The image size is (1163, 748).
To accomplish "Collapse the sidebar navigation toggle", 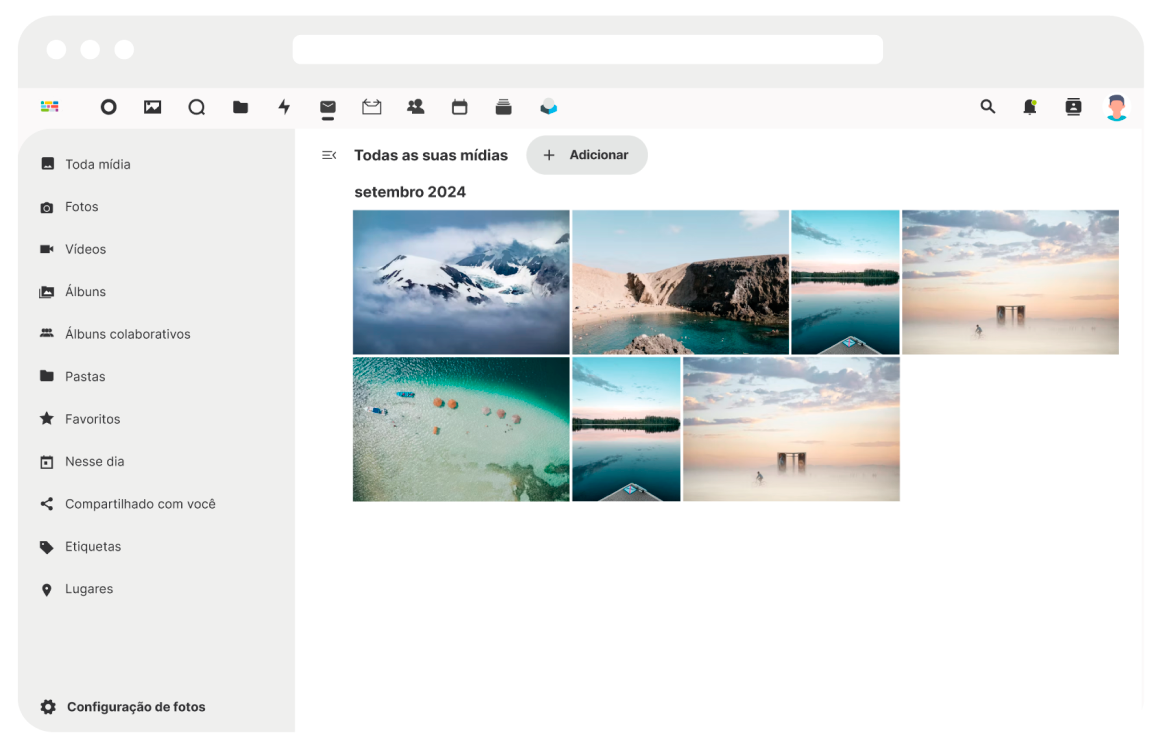I will pos(328,155).
